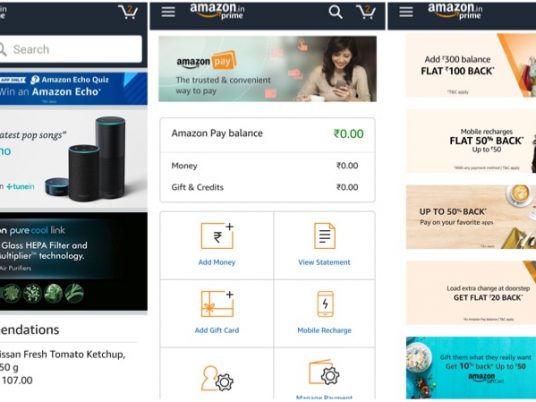Select the Add ₹300 balance offer
536x402 pixels.
tap(471, 65)
